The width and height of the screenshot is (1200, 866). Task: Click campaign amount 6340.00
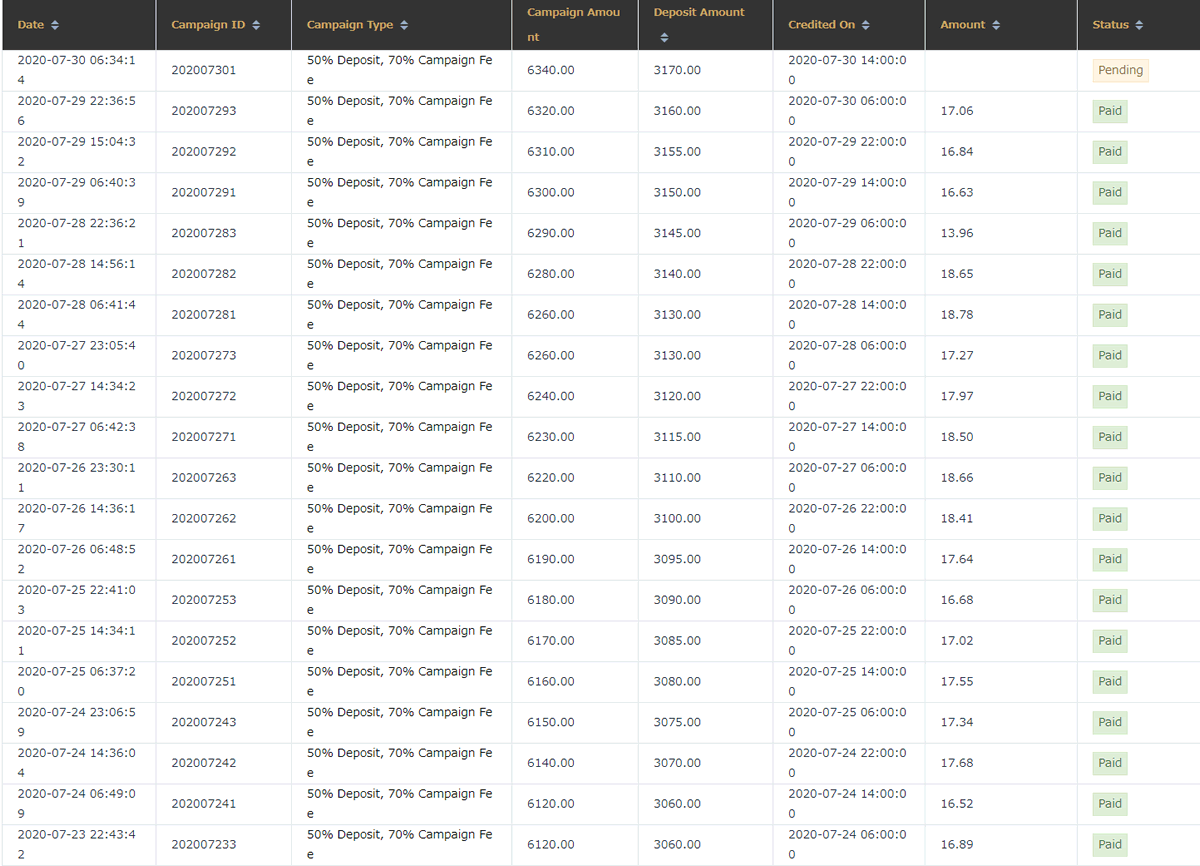coord(551,70)
